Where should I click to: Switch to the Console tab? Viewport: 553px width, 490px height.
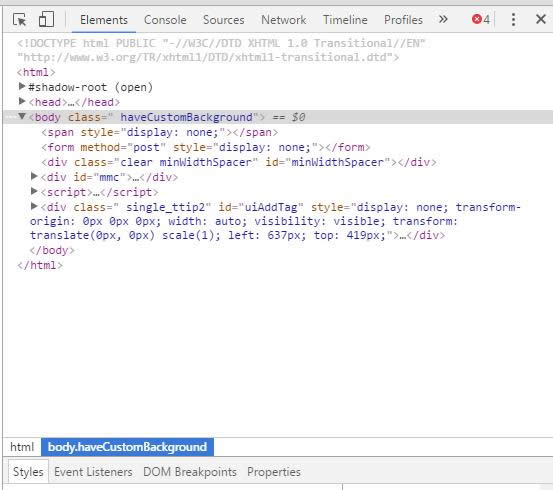point(165,20)
